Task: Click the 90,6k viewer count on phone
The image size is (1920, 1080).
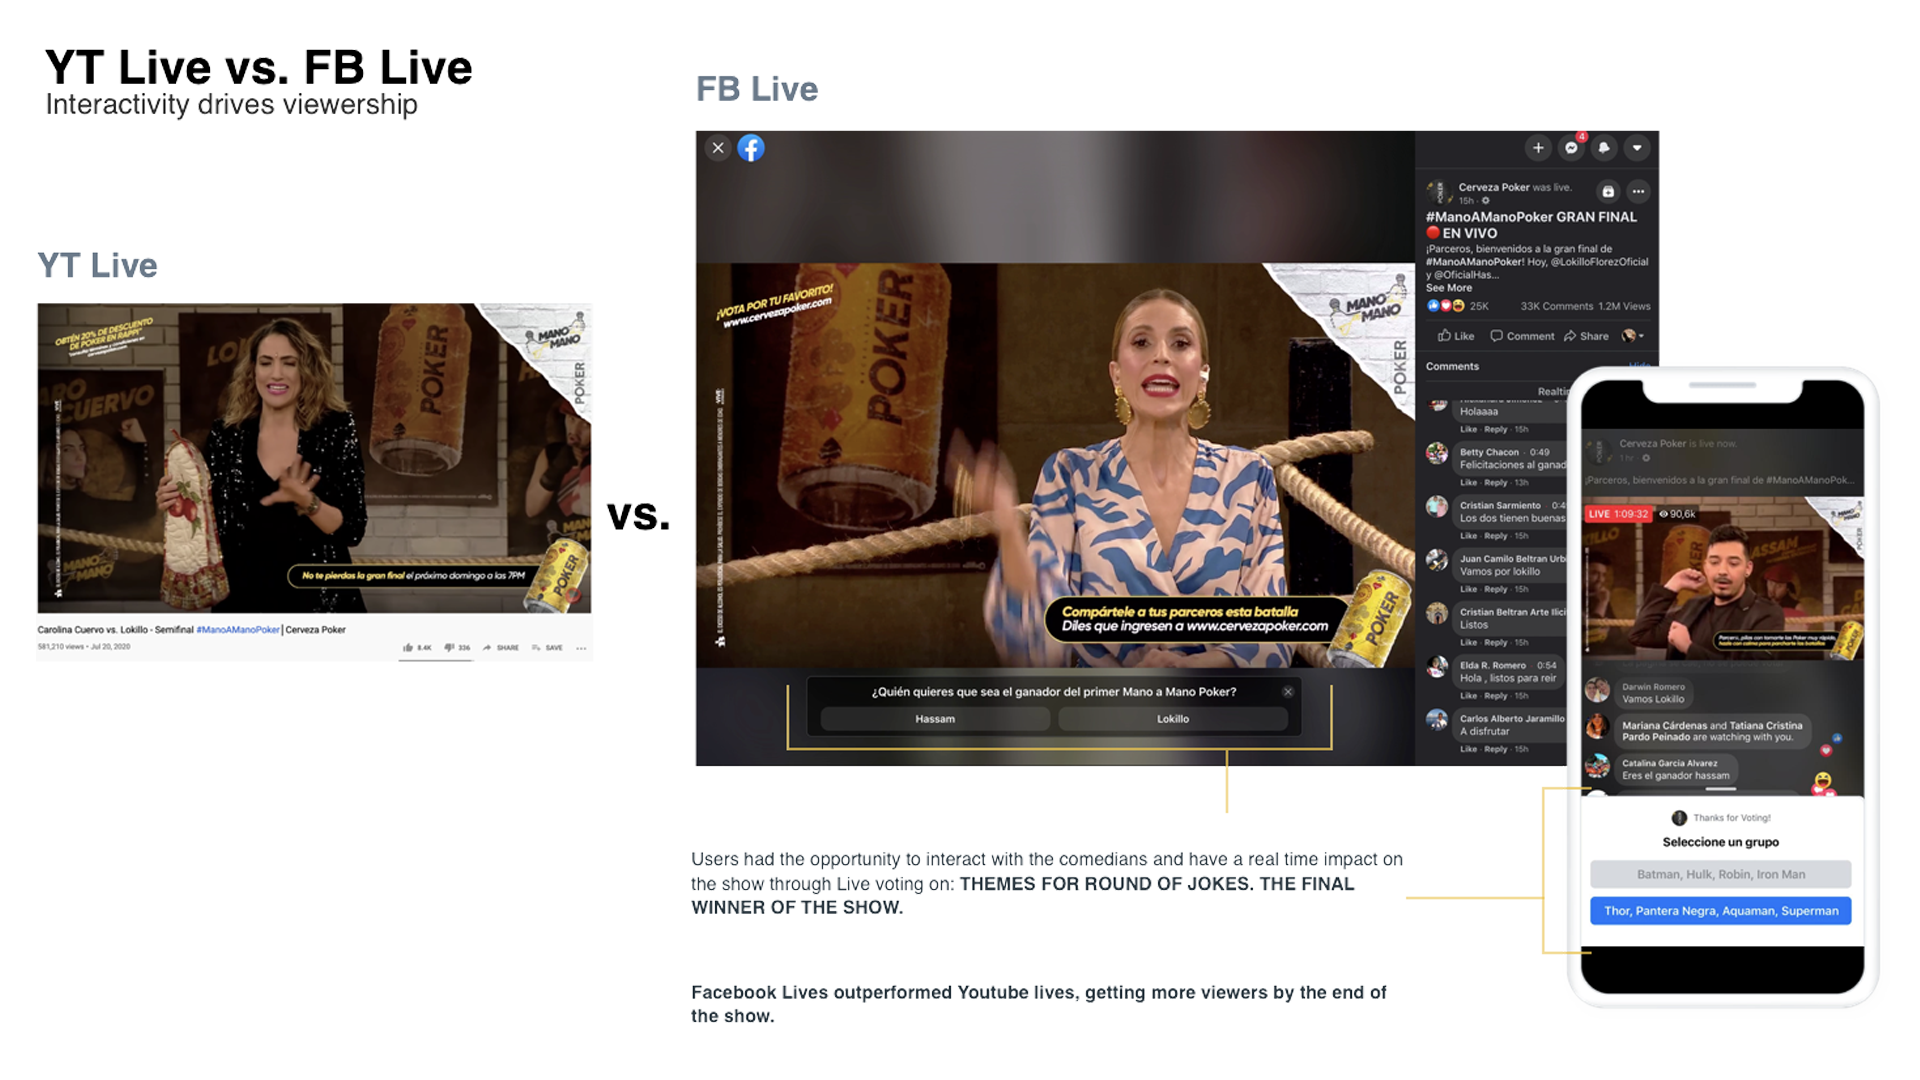Action: pos(1678,514)
